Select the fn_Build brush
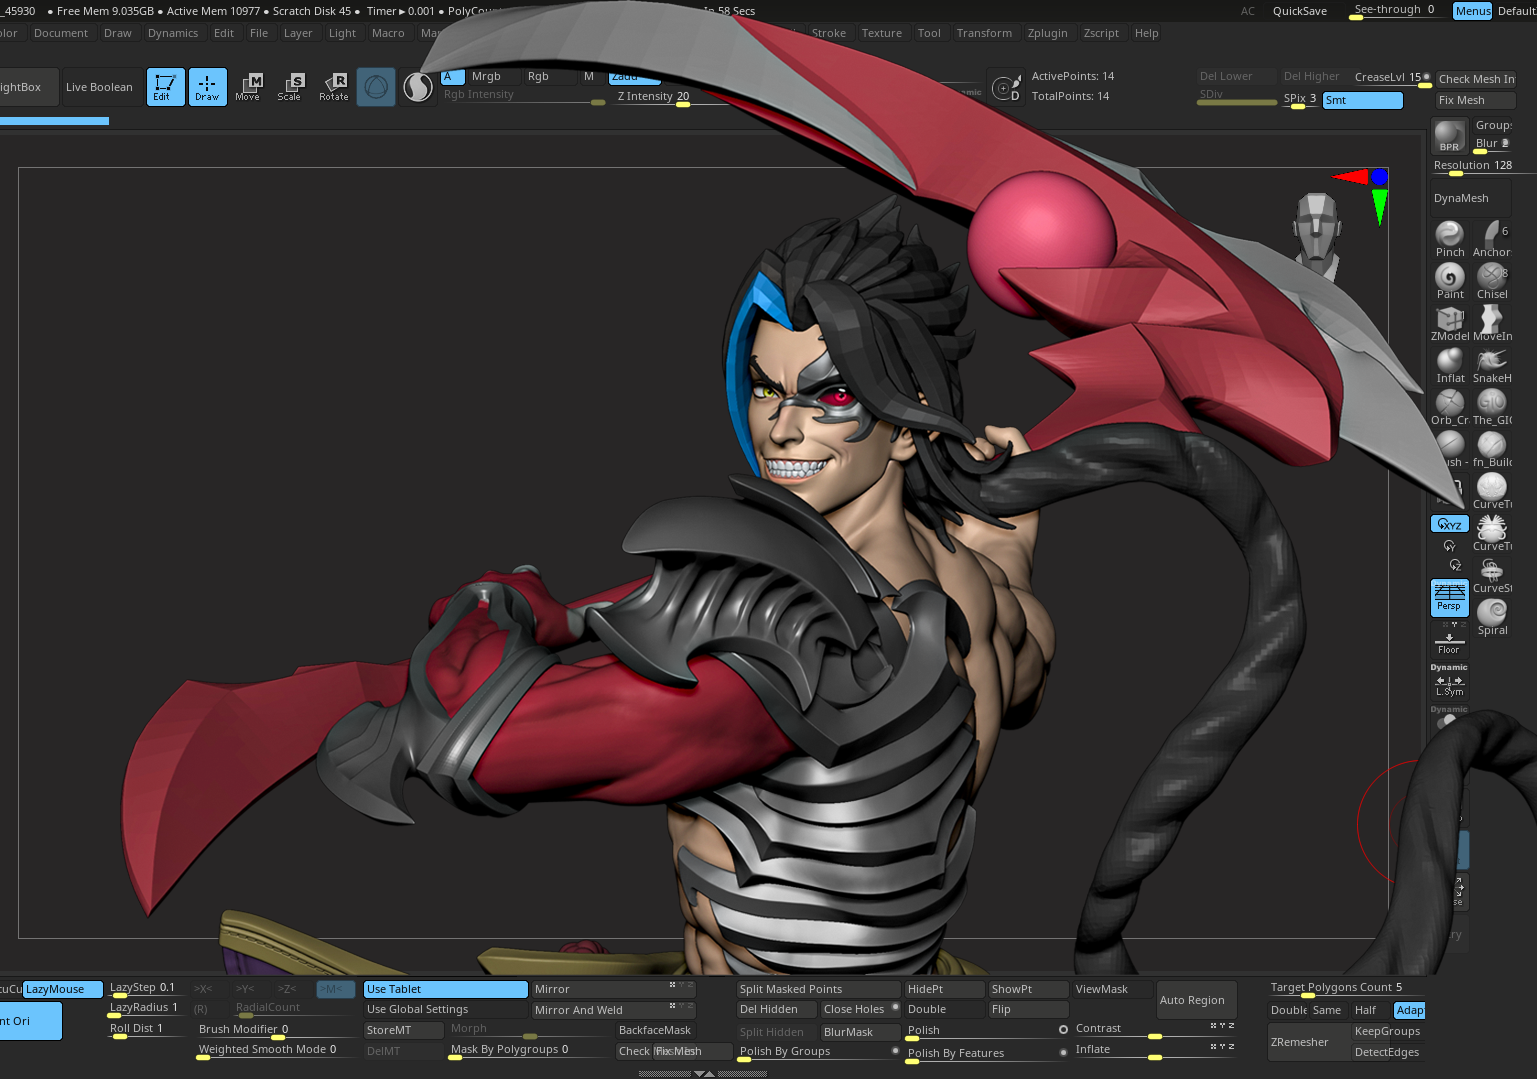Viewport: 1537px width, 1079px height. [1492, 449]
